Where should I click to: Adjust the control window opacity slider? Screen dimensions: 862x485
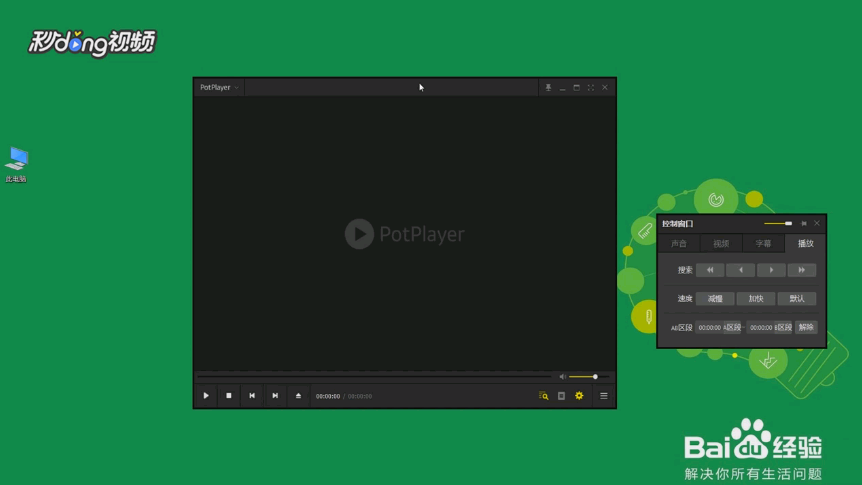pyautogui.click(x=778, y=223)
